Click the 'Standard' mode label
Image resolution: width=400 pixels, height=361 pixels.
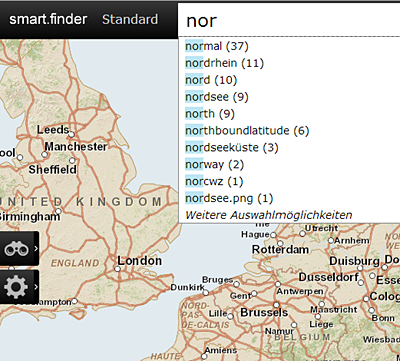(x=130, y=19)
